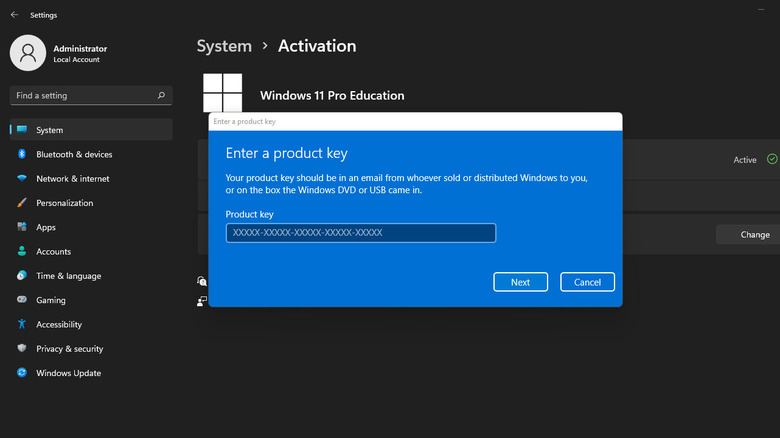Navigate to Gaming settings
The image size is (780, 438).
[x=51, y=300]
